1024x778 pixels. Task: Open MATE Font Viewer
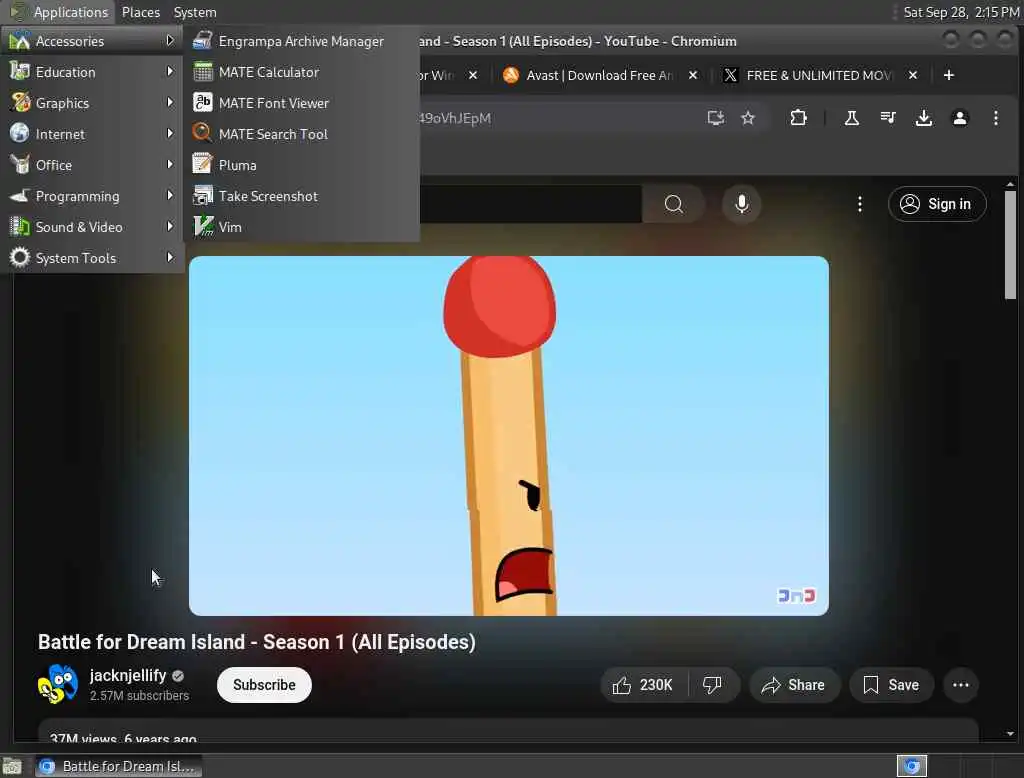pyautogui.click(x=301, y=103)
